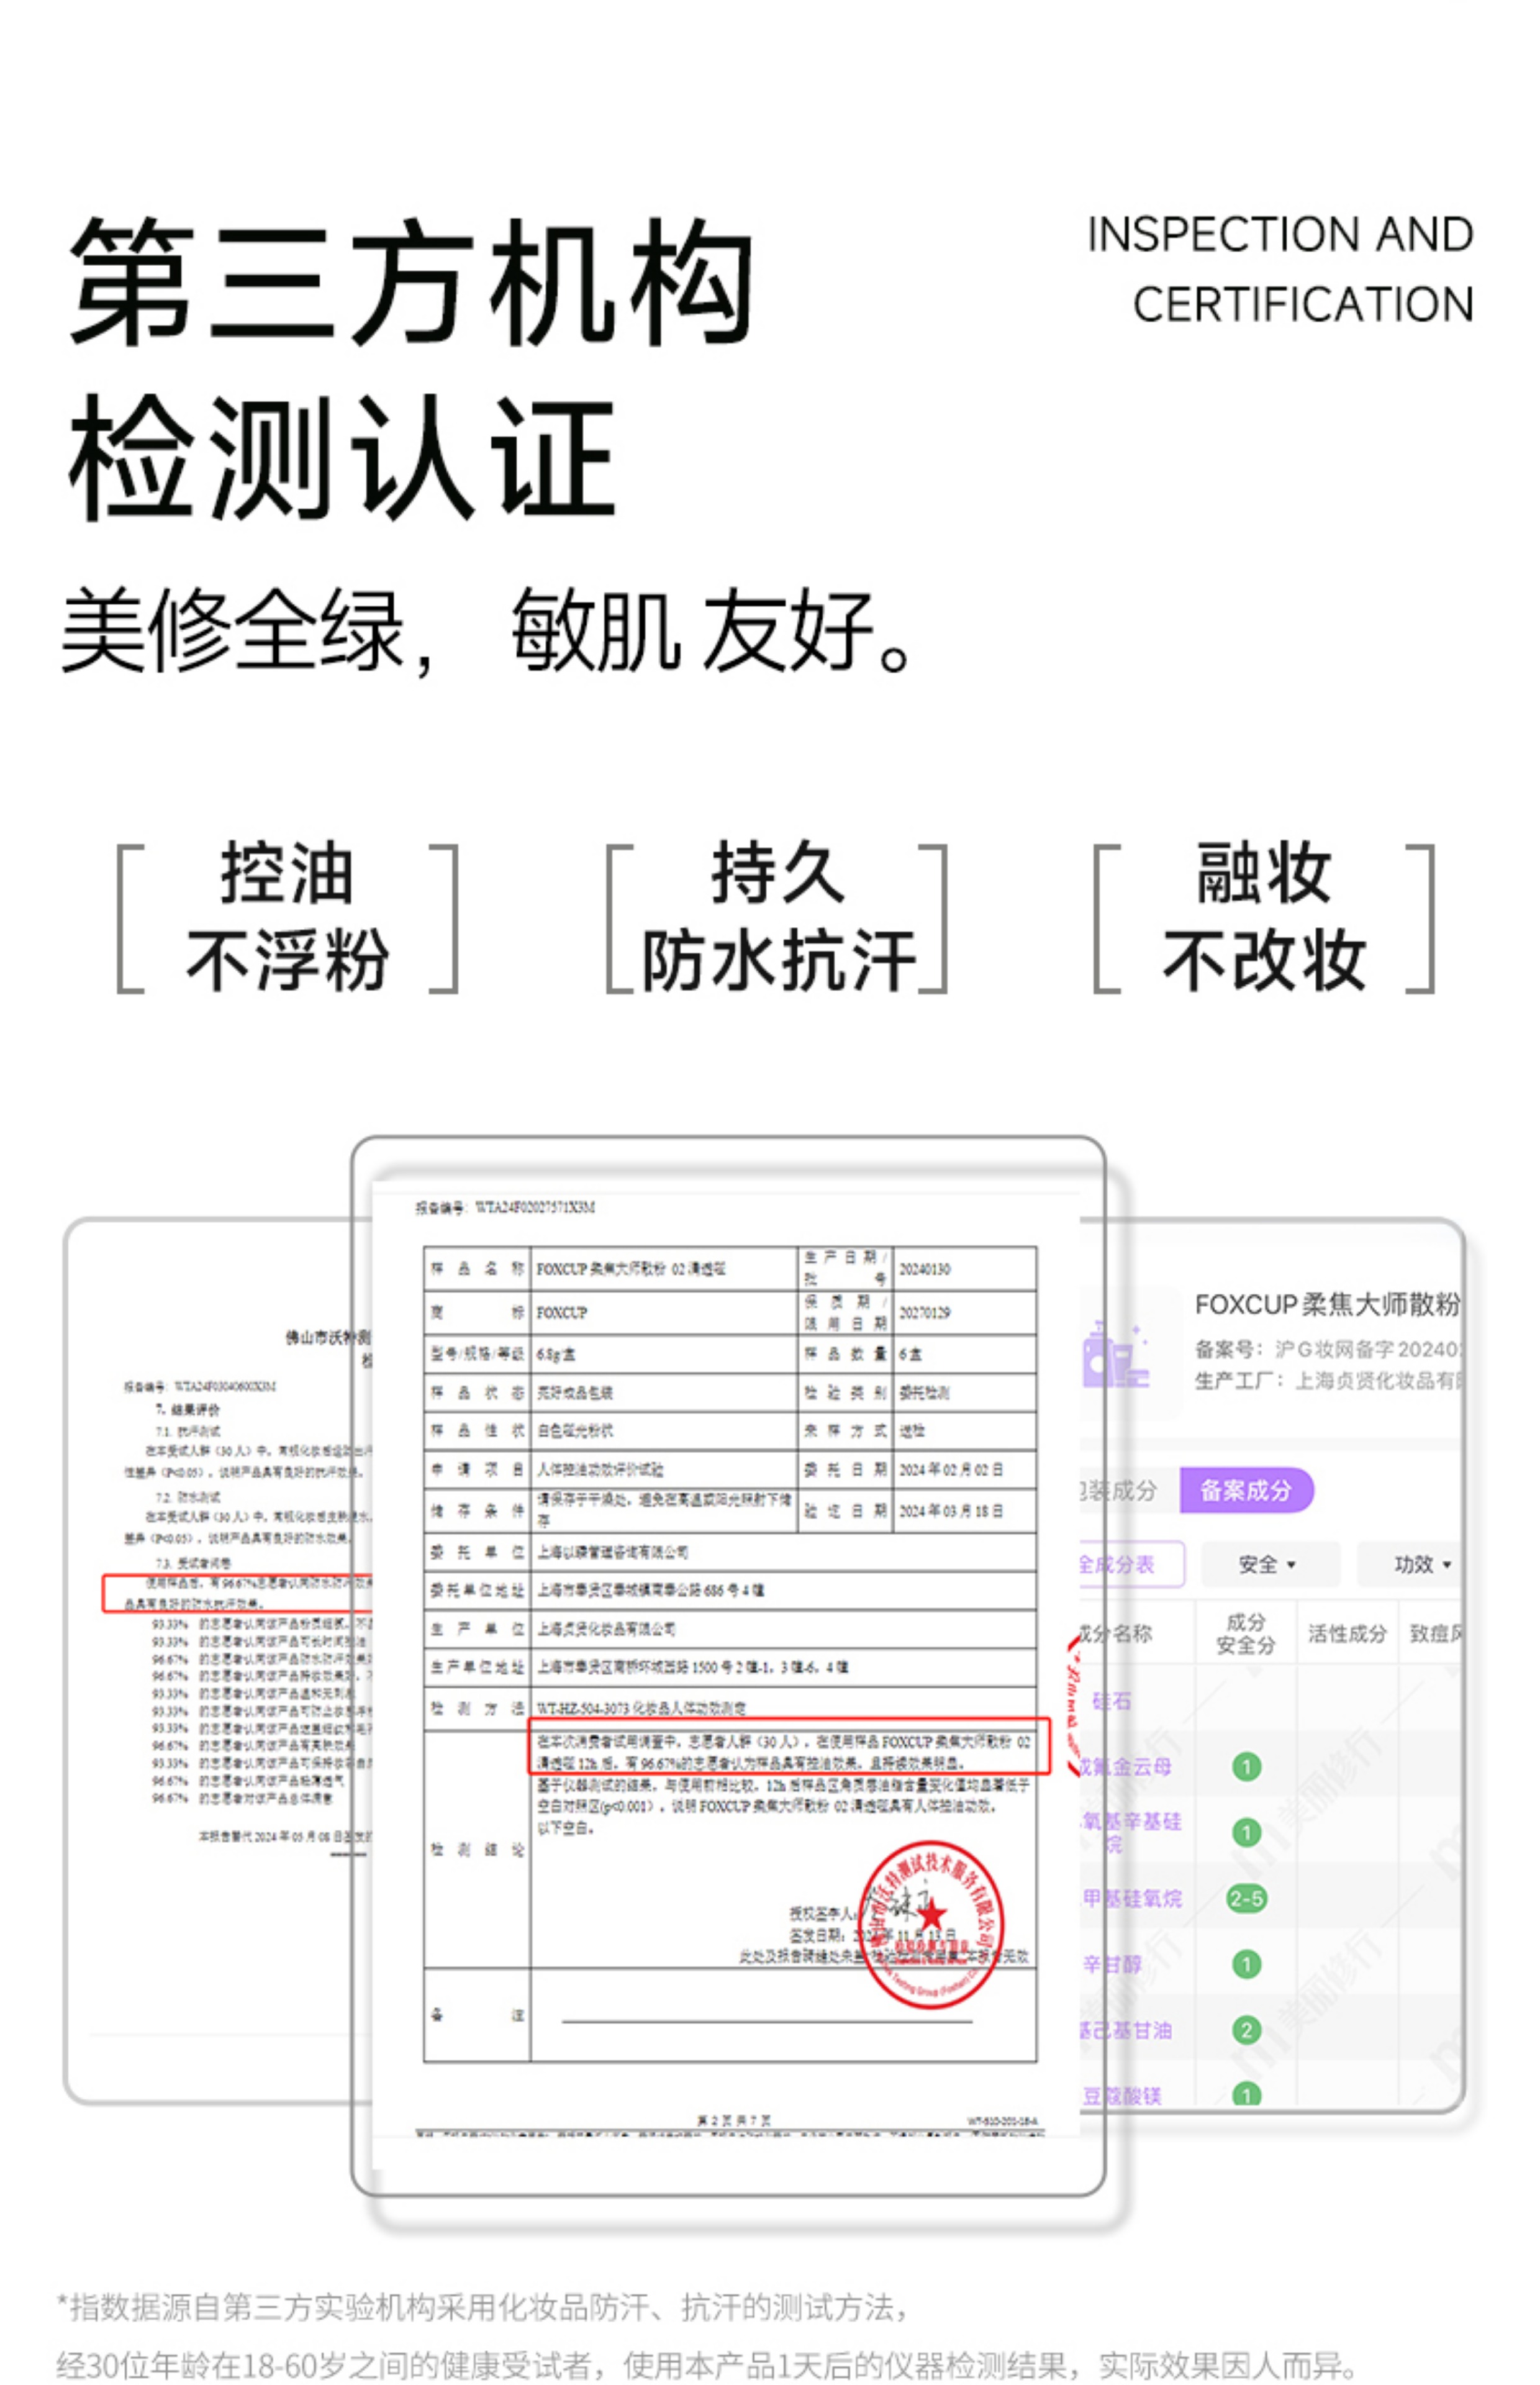Expand the 功效 filter dropdown
Viewport: 1540px width, 2385px height.
(1420, 1565)
